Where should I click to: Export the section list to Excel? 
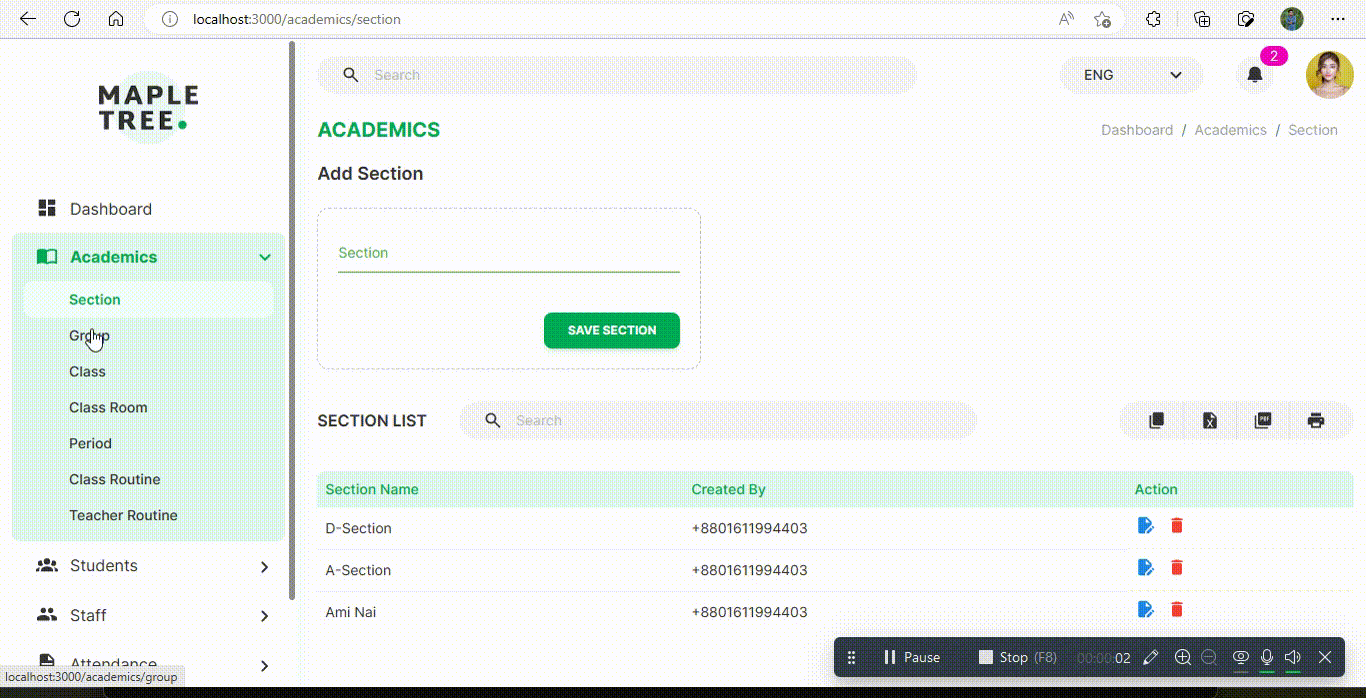(1209, 420)
